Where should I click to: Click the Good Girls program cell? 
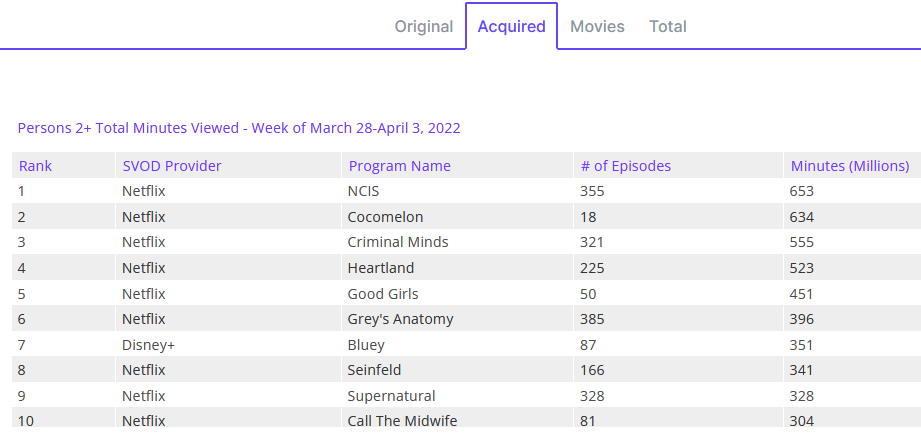(382, 294)
